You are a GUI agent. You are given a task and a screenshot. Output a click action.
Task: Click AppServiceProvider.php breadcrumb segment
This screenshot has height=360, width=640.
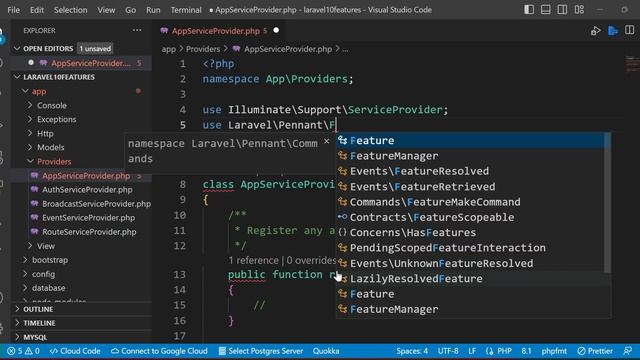coord(288,49)
